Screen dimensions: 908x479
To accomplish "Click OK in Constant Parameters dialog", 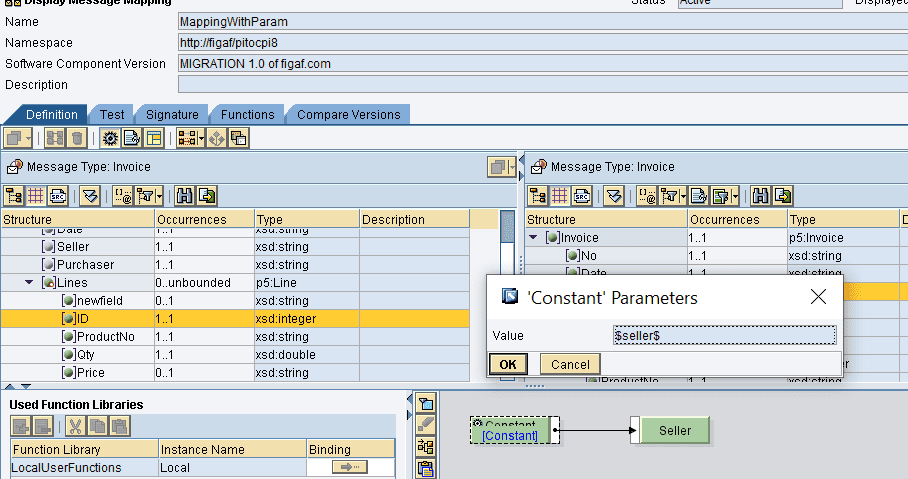I will click(508, 364).
